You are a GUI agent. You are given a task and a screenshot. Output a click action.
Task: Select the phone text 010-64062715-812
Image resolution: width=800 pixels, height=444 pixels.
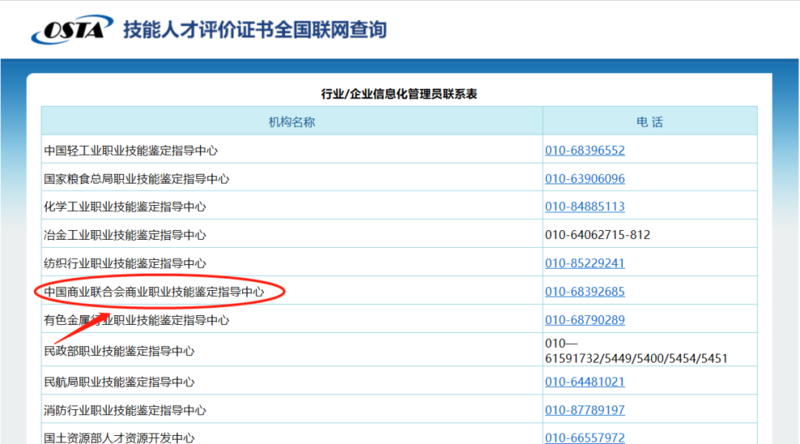pyautogui.click(x=597, y=235)
